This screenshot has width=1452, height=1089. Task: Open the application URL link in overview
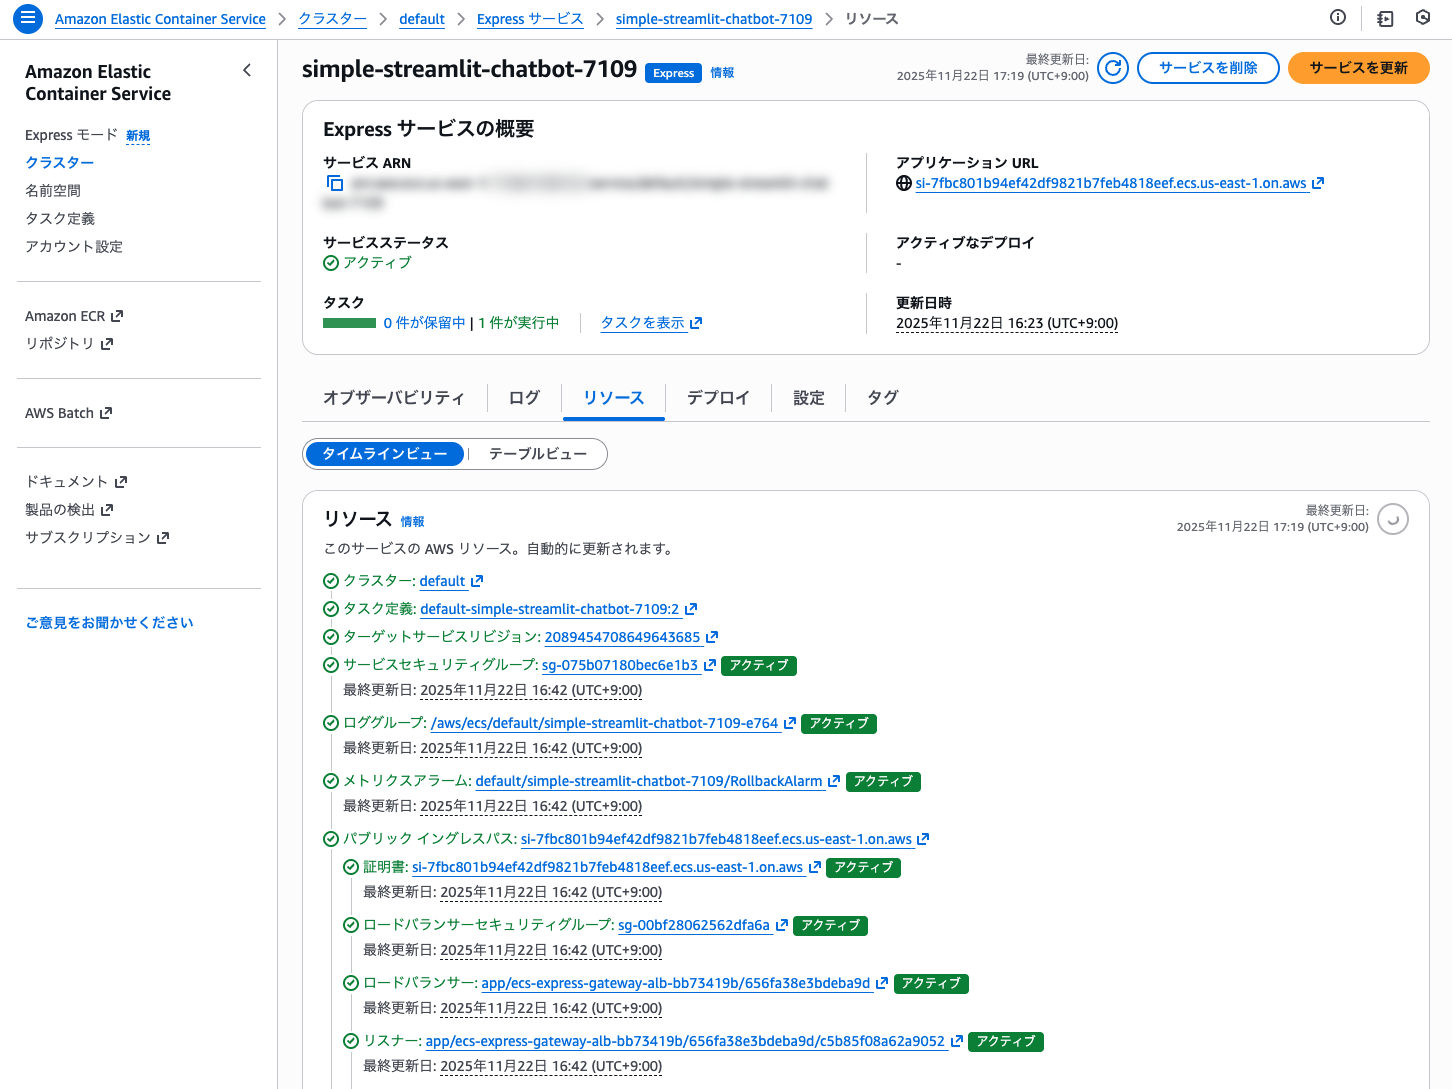click(x=1111, y=183)
